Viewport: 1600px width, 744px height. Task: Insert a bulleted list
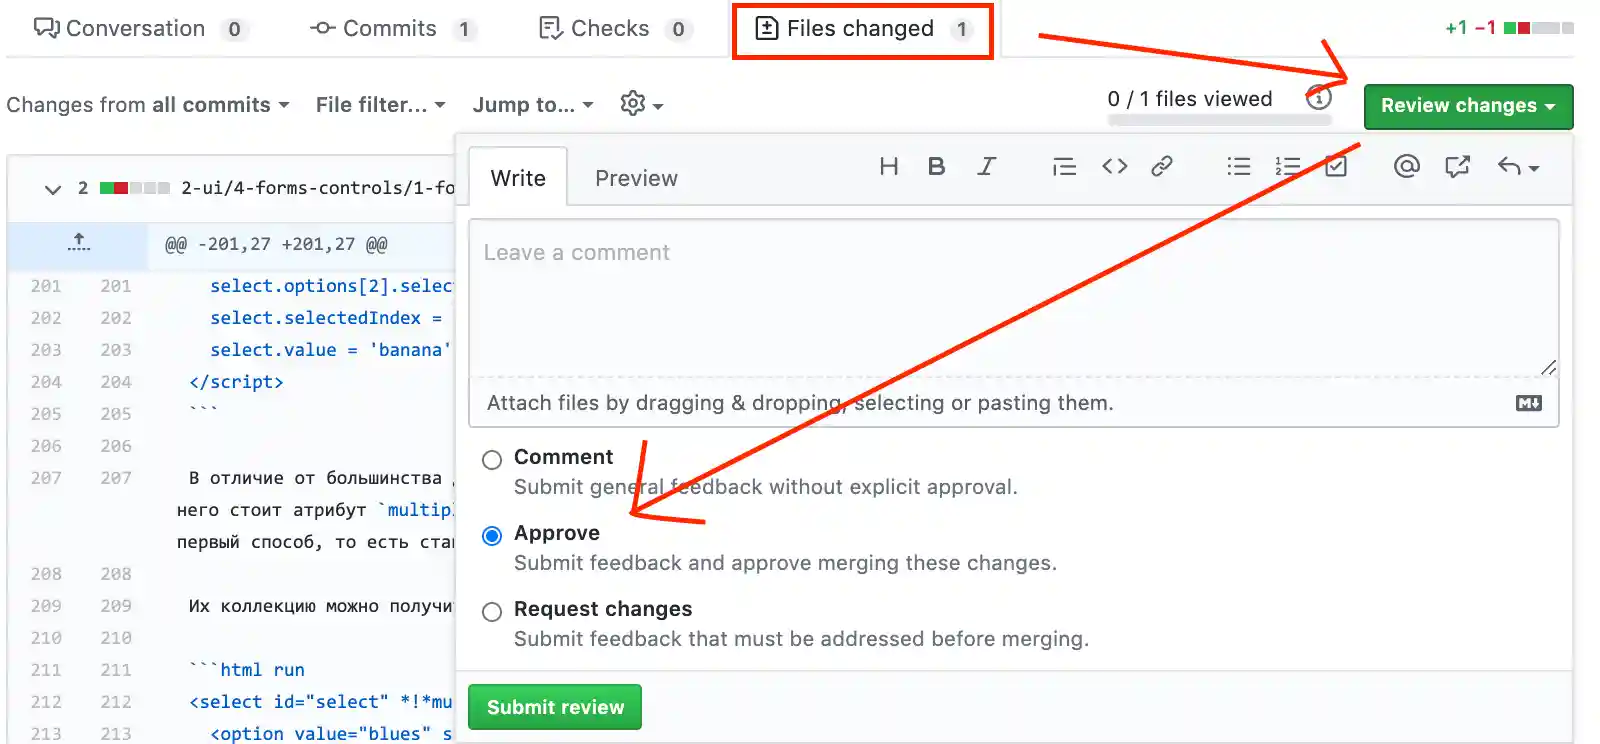[1238, 167]
